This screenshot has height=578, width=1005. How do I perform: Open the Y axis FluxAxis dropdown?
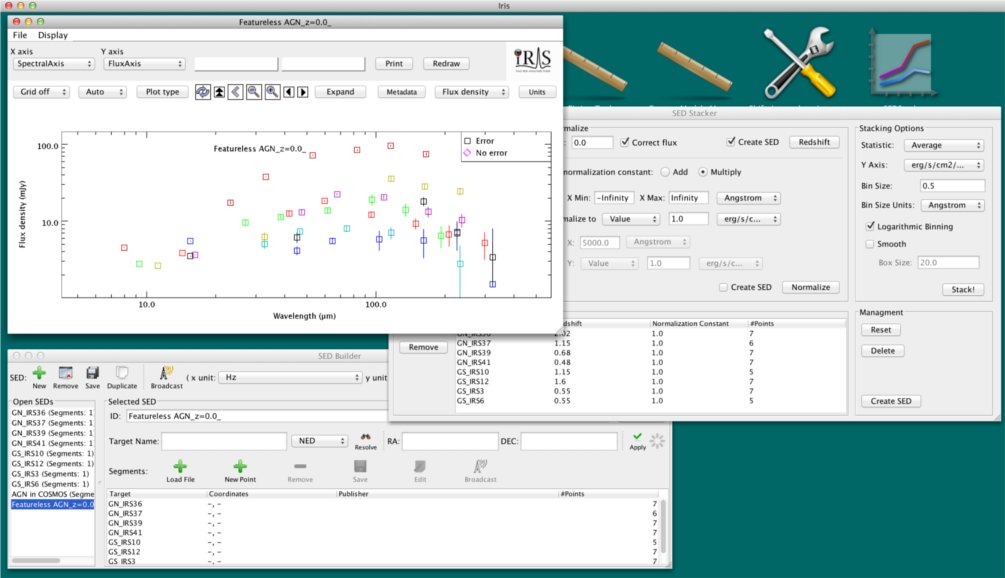click(144, 63)
